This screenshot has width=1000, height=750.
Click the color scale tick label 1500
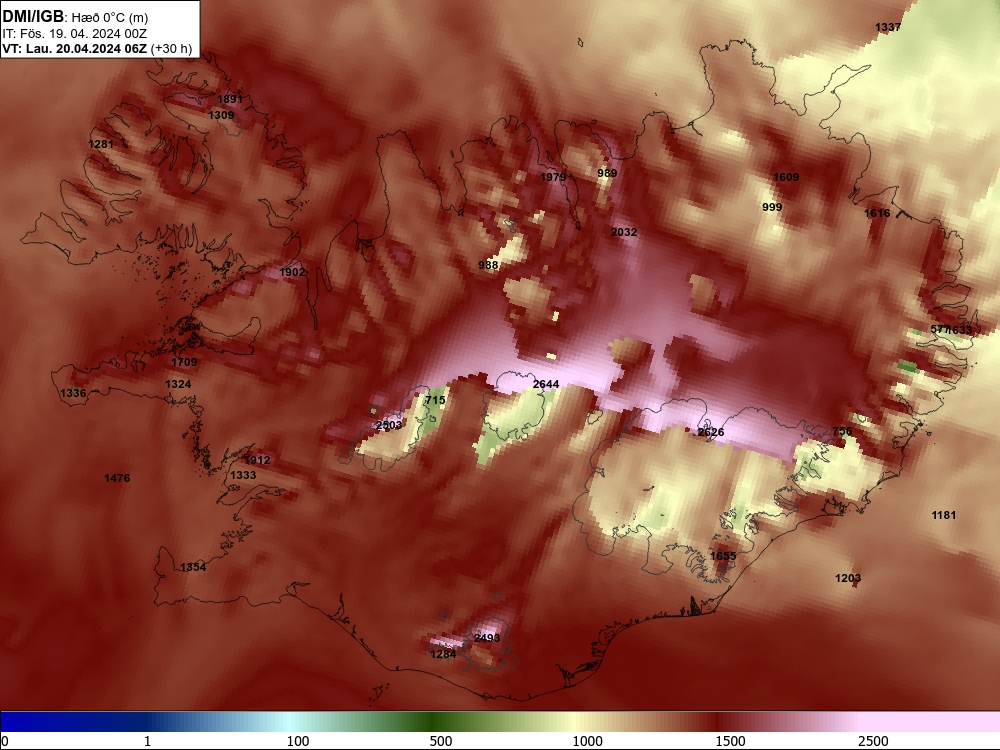(730, 741)
